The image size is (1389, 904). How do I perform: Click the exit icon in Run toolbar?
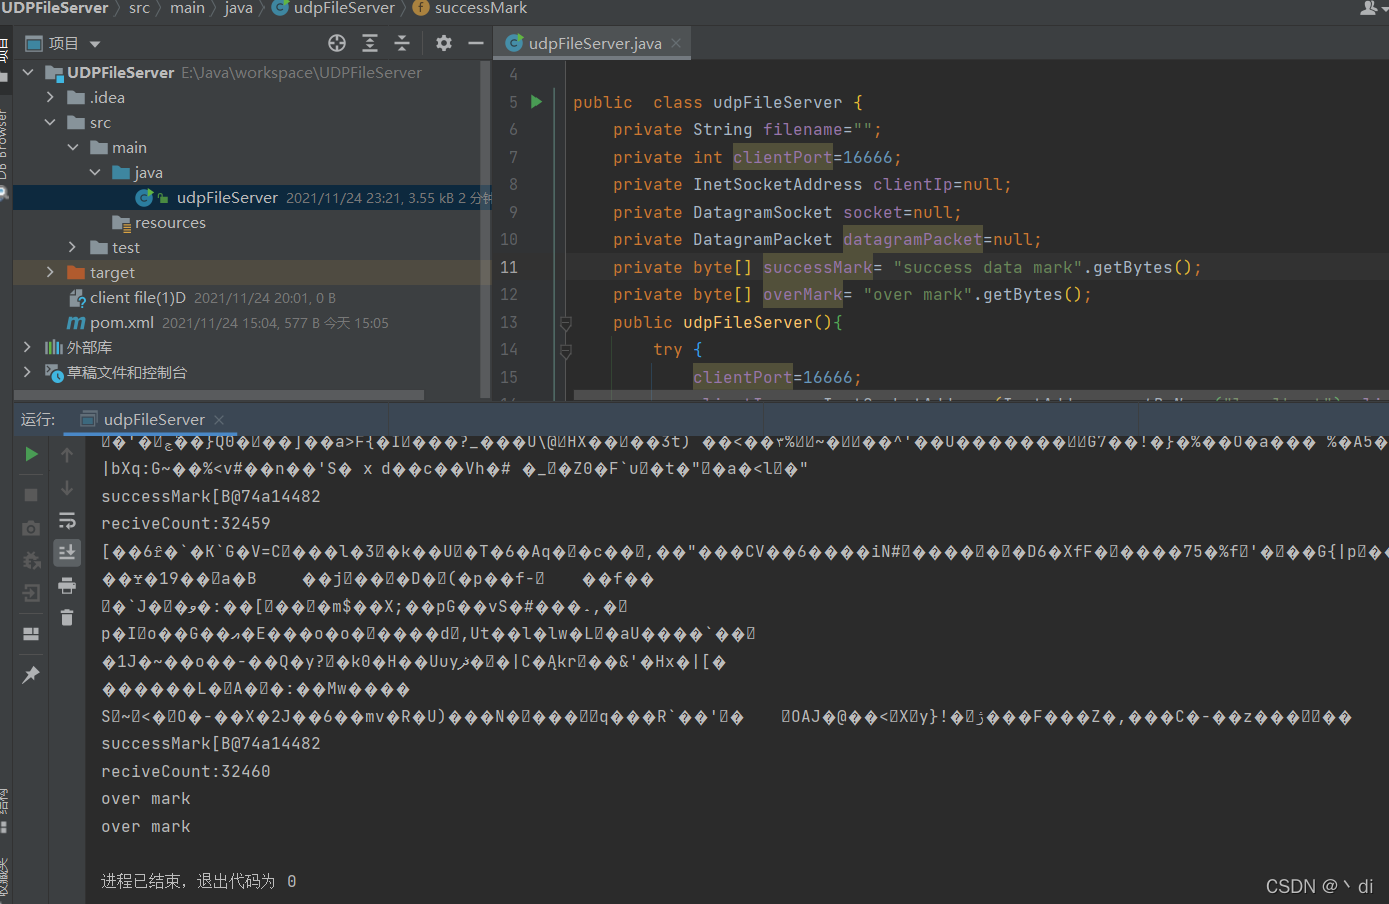tap(31, 593)
